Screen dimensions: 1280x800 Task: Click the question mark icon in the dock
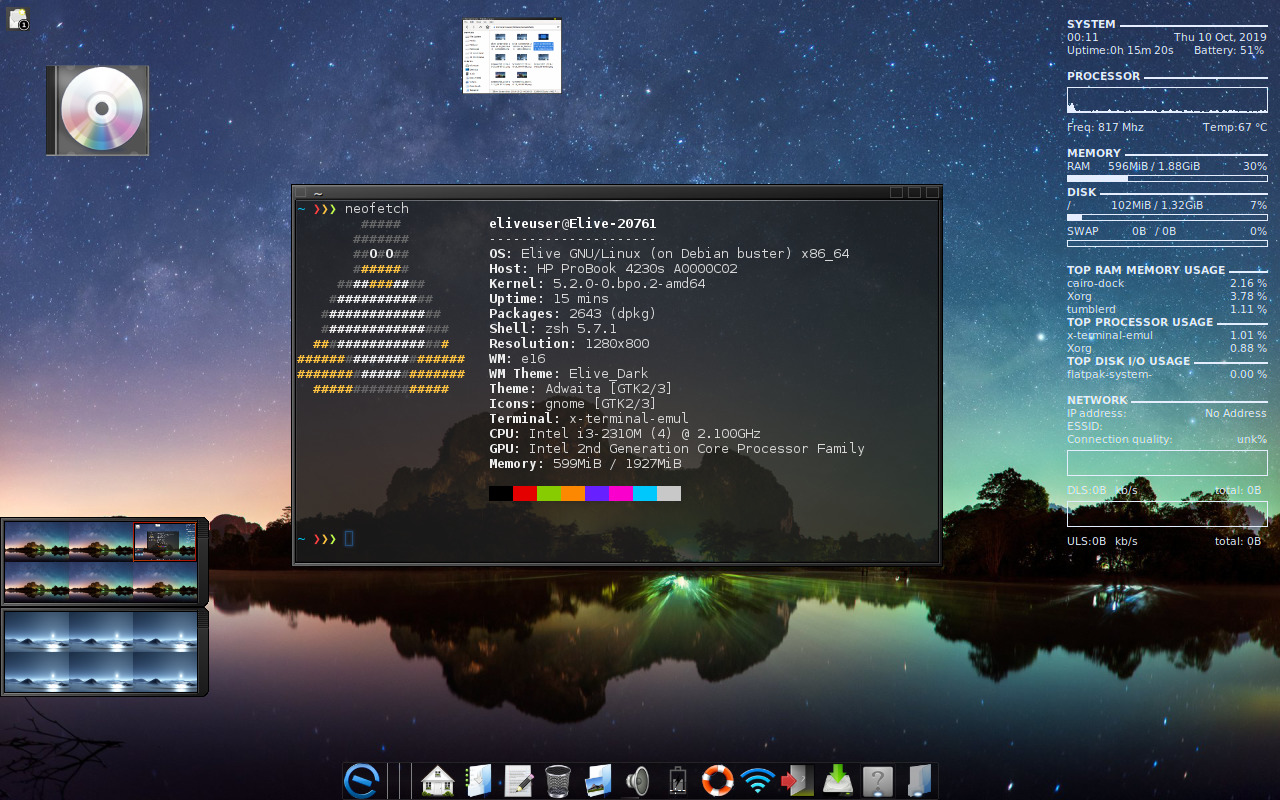pos(877,780)
